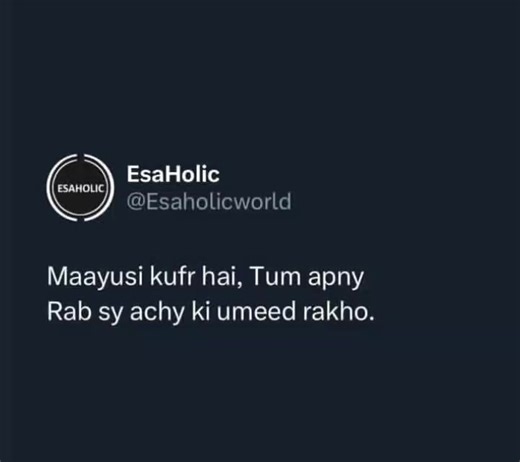Click the word sy in the tweet

pyautogui.click(x=110, y=315)
